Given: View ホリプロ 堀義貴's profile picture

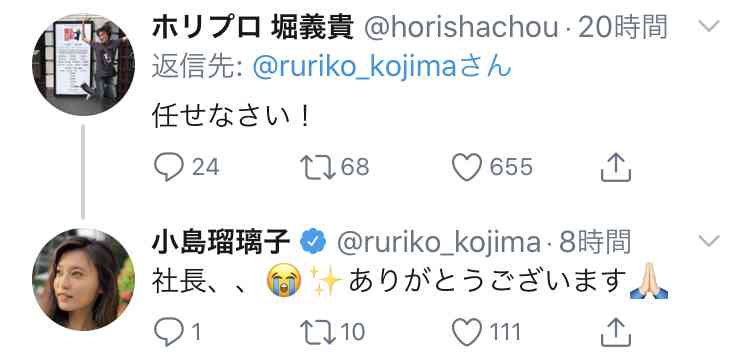Looking at the screenshot, I should [x=83, y=65].
